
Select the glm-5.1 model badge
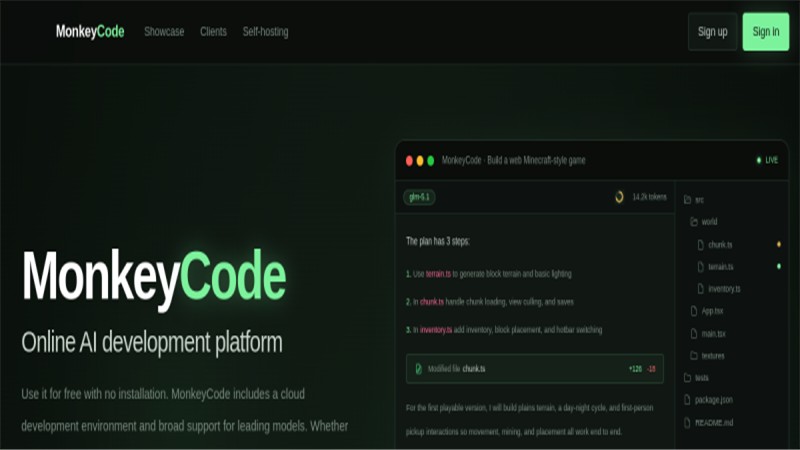419,197
